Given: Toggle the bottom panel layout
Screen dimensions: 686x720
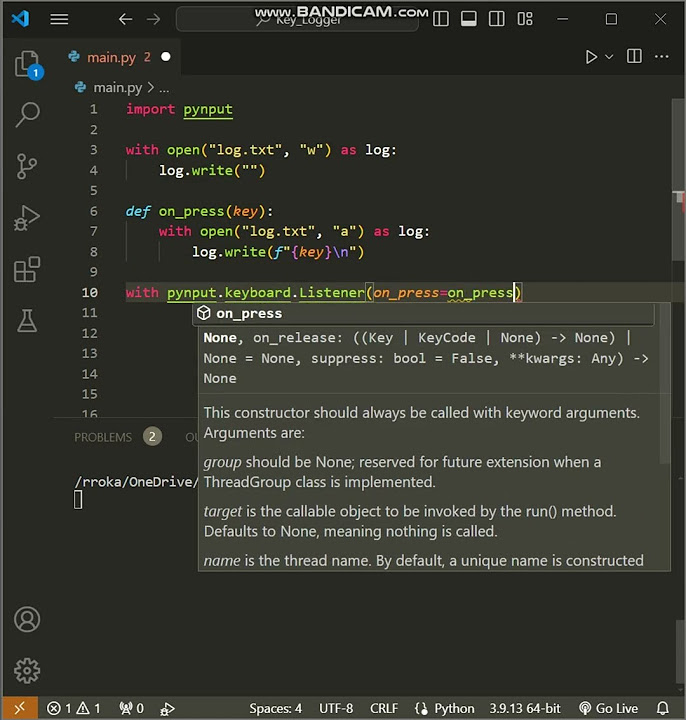Looking at the screenshot, I should pos(469,19).
